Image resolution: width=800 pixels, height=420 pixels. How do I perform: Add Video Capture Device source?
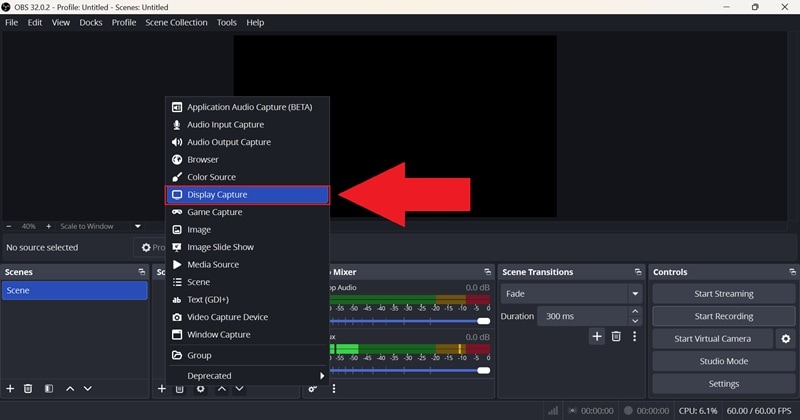pos(247,317)
